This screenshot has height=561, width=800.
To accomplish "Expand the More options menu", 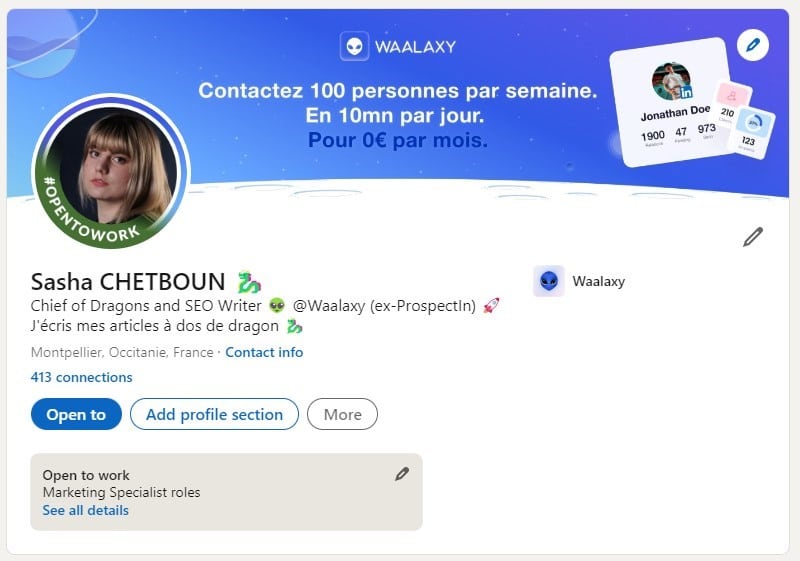I will pyautogui.click(x=342, y=414).
